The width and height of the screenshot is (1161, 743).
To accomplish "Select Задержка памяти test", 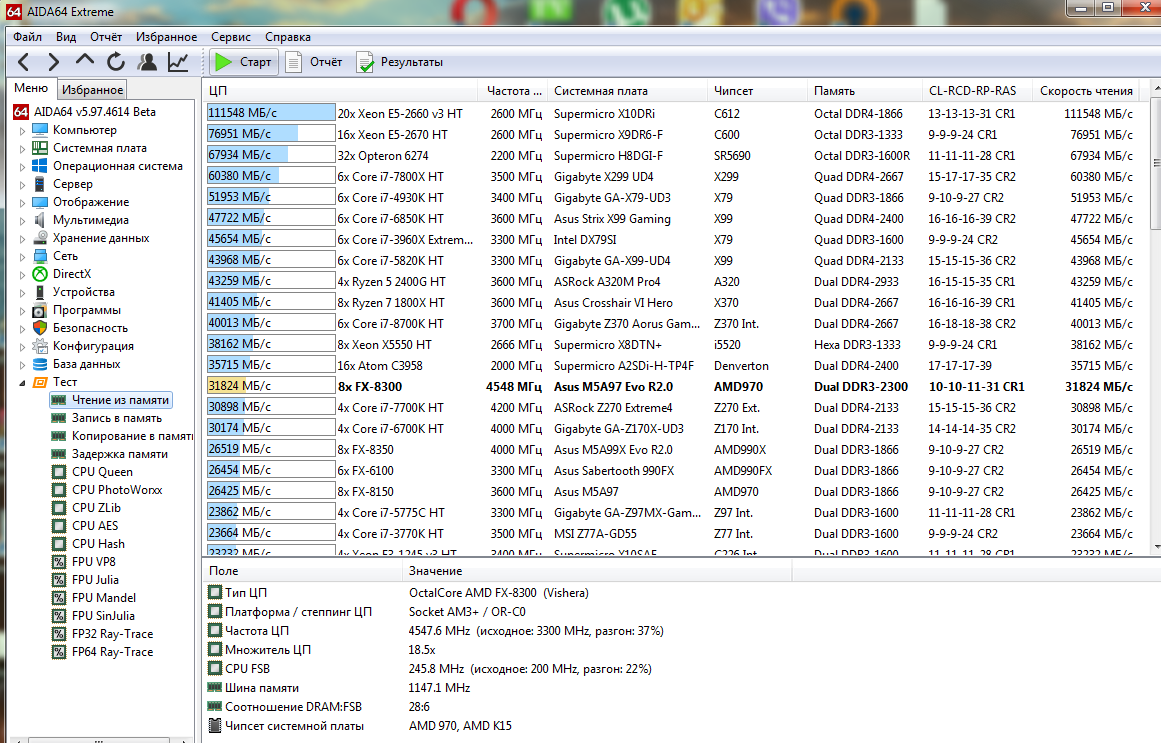I will (x=110, y=454).
